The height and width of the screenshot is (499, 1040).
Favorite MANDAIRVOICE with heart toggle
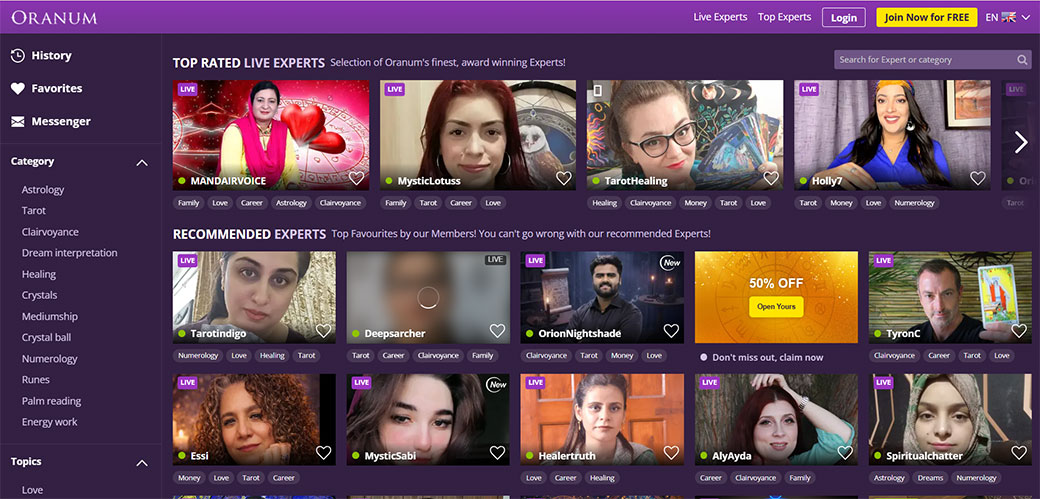356,179
